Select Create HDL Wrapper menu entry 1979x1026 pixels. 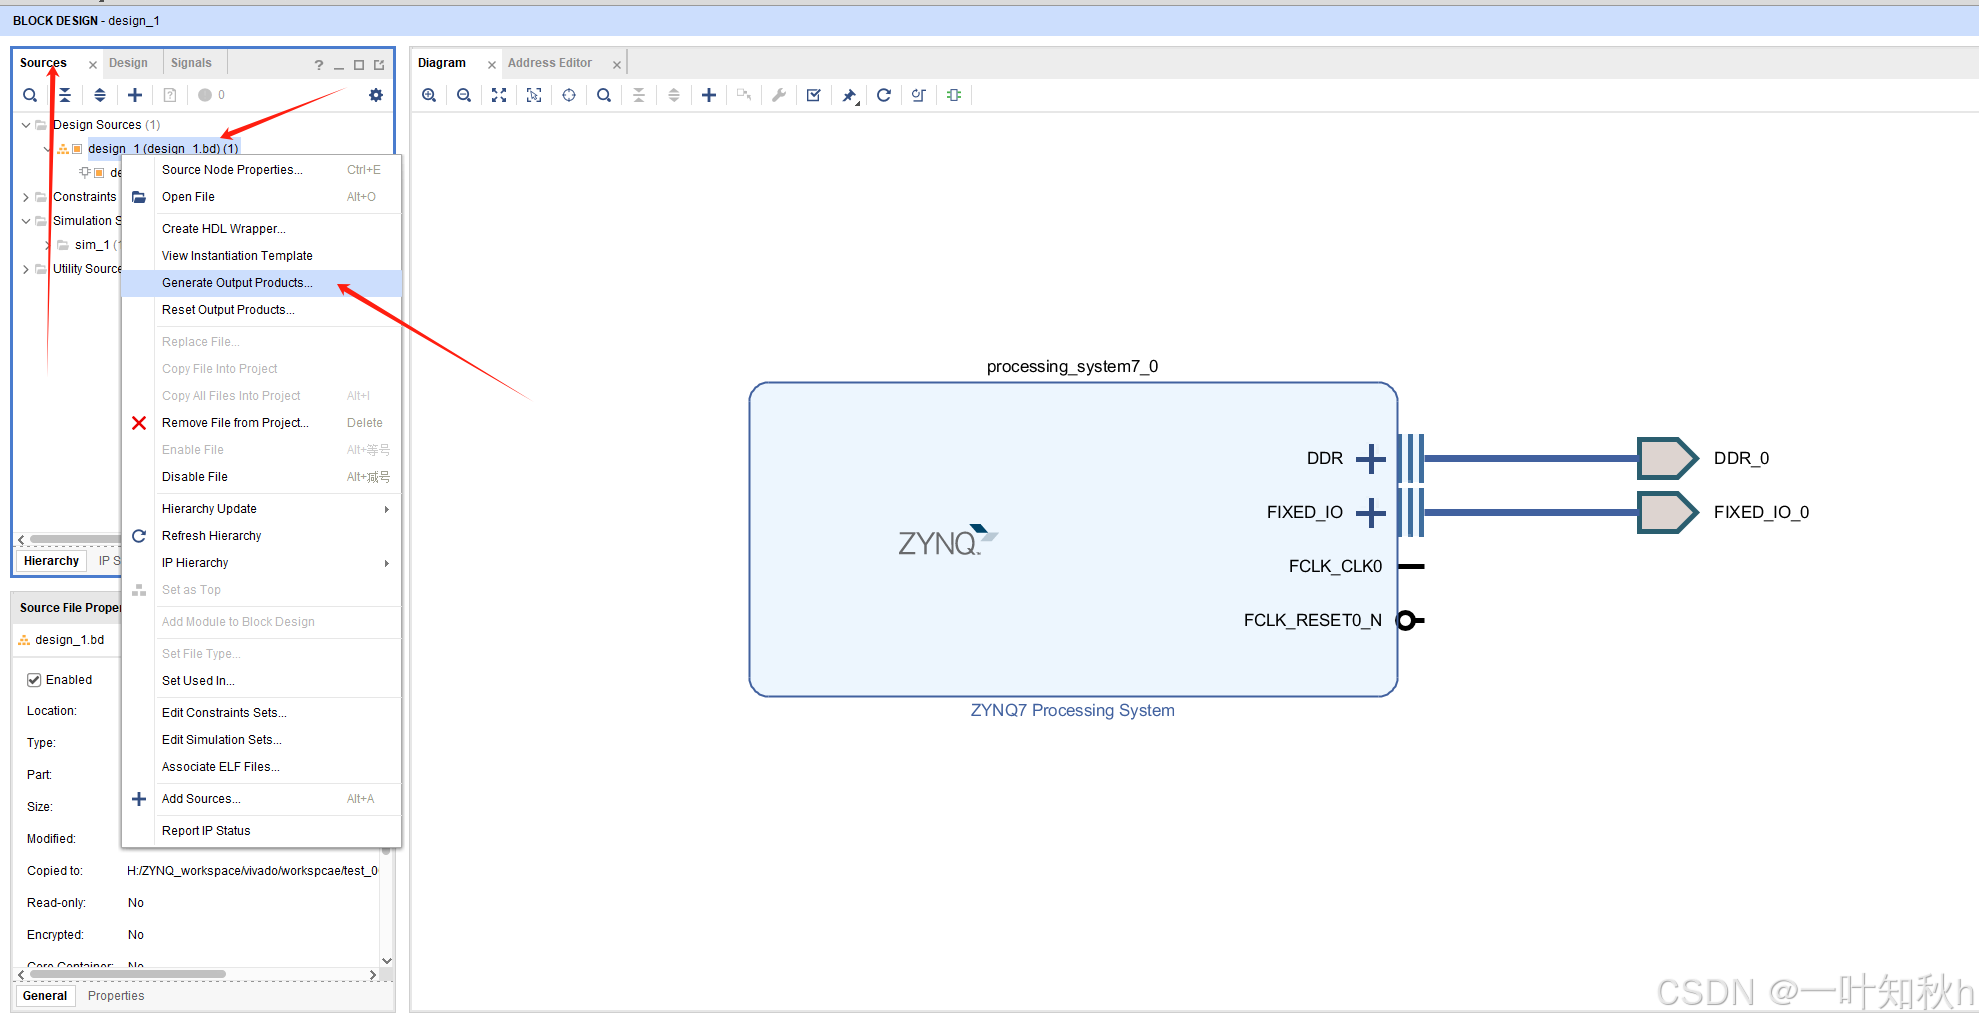point(261,229)
